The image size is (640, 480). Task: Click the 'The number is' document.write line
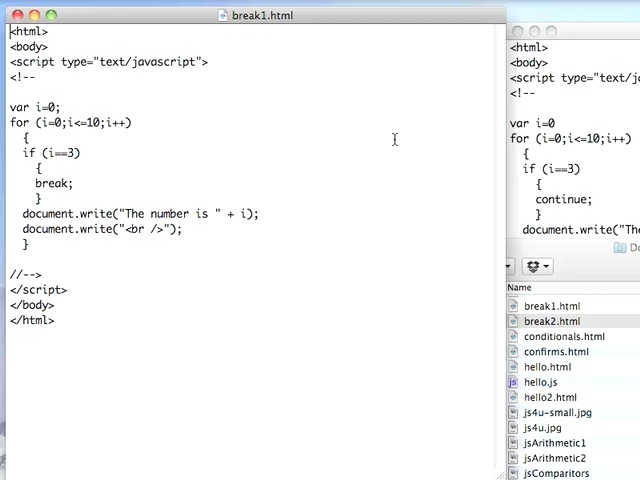point(140,214)
